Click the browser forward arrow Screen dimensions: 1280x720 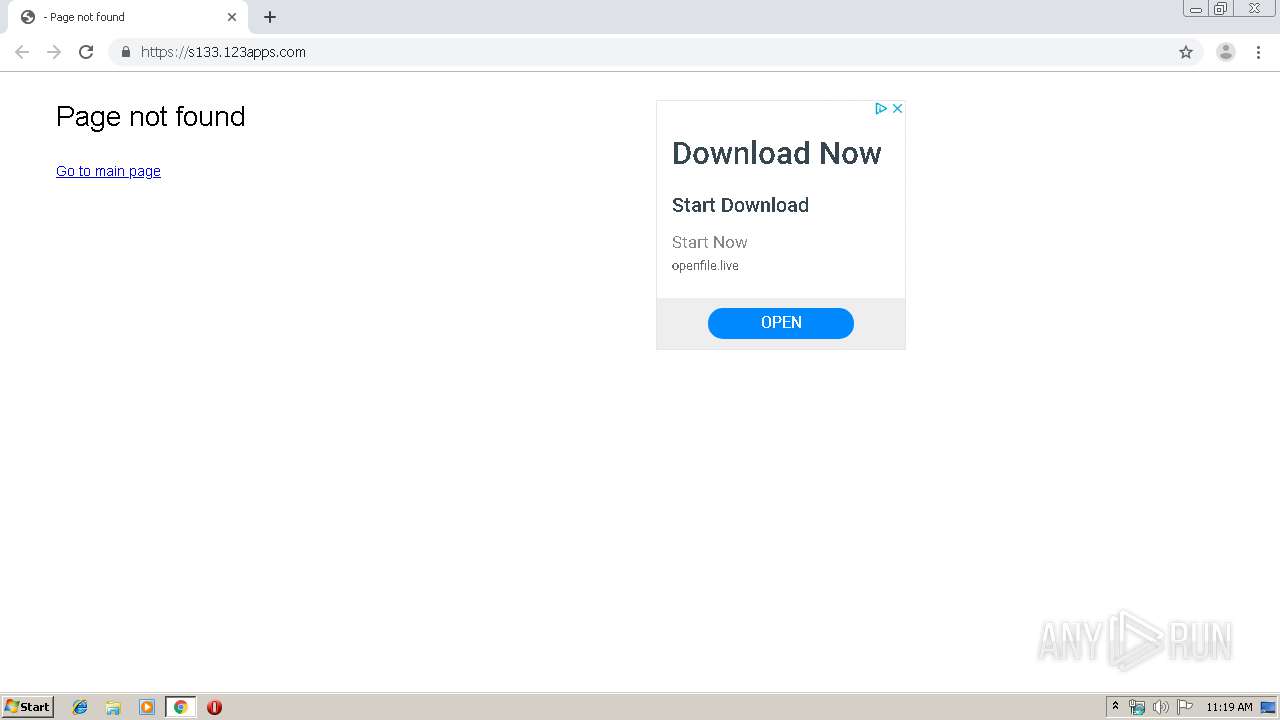click(54, 52)
